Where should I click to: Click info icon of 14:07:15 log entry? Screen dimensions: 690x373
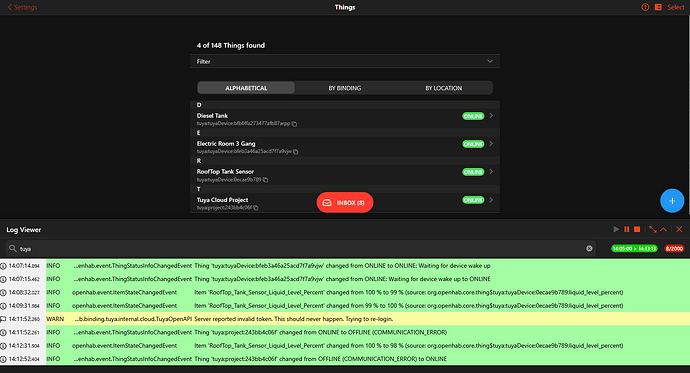(3, 279)
